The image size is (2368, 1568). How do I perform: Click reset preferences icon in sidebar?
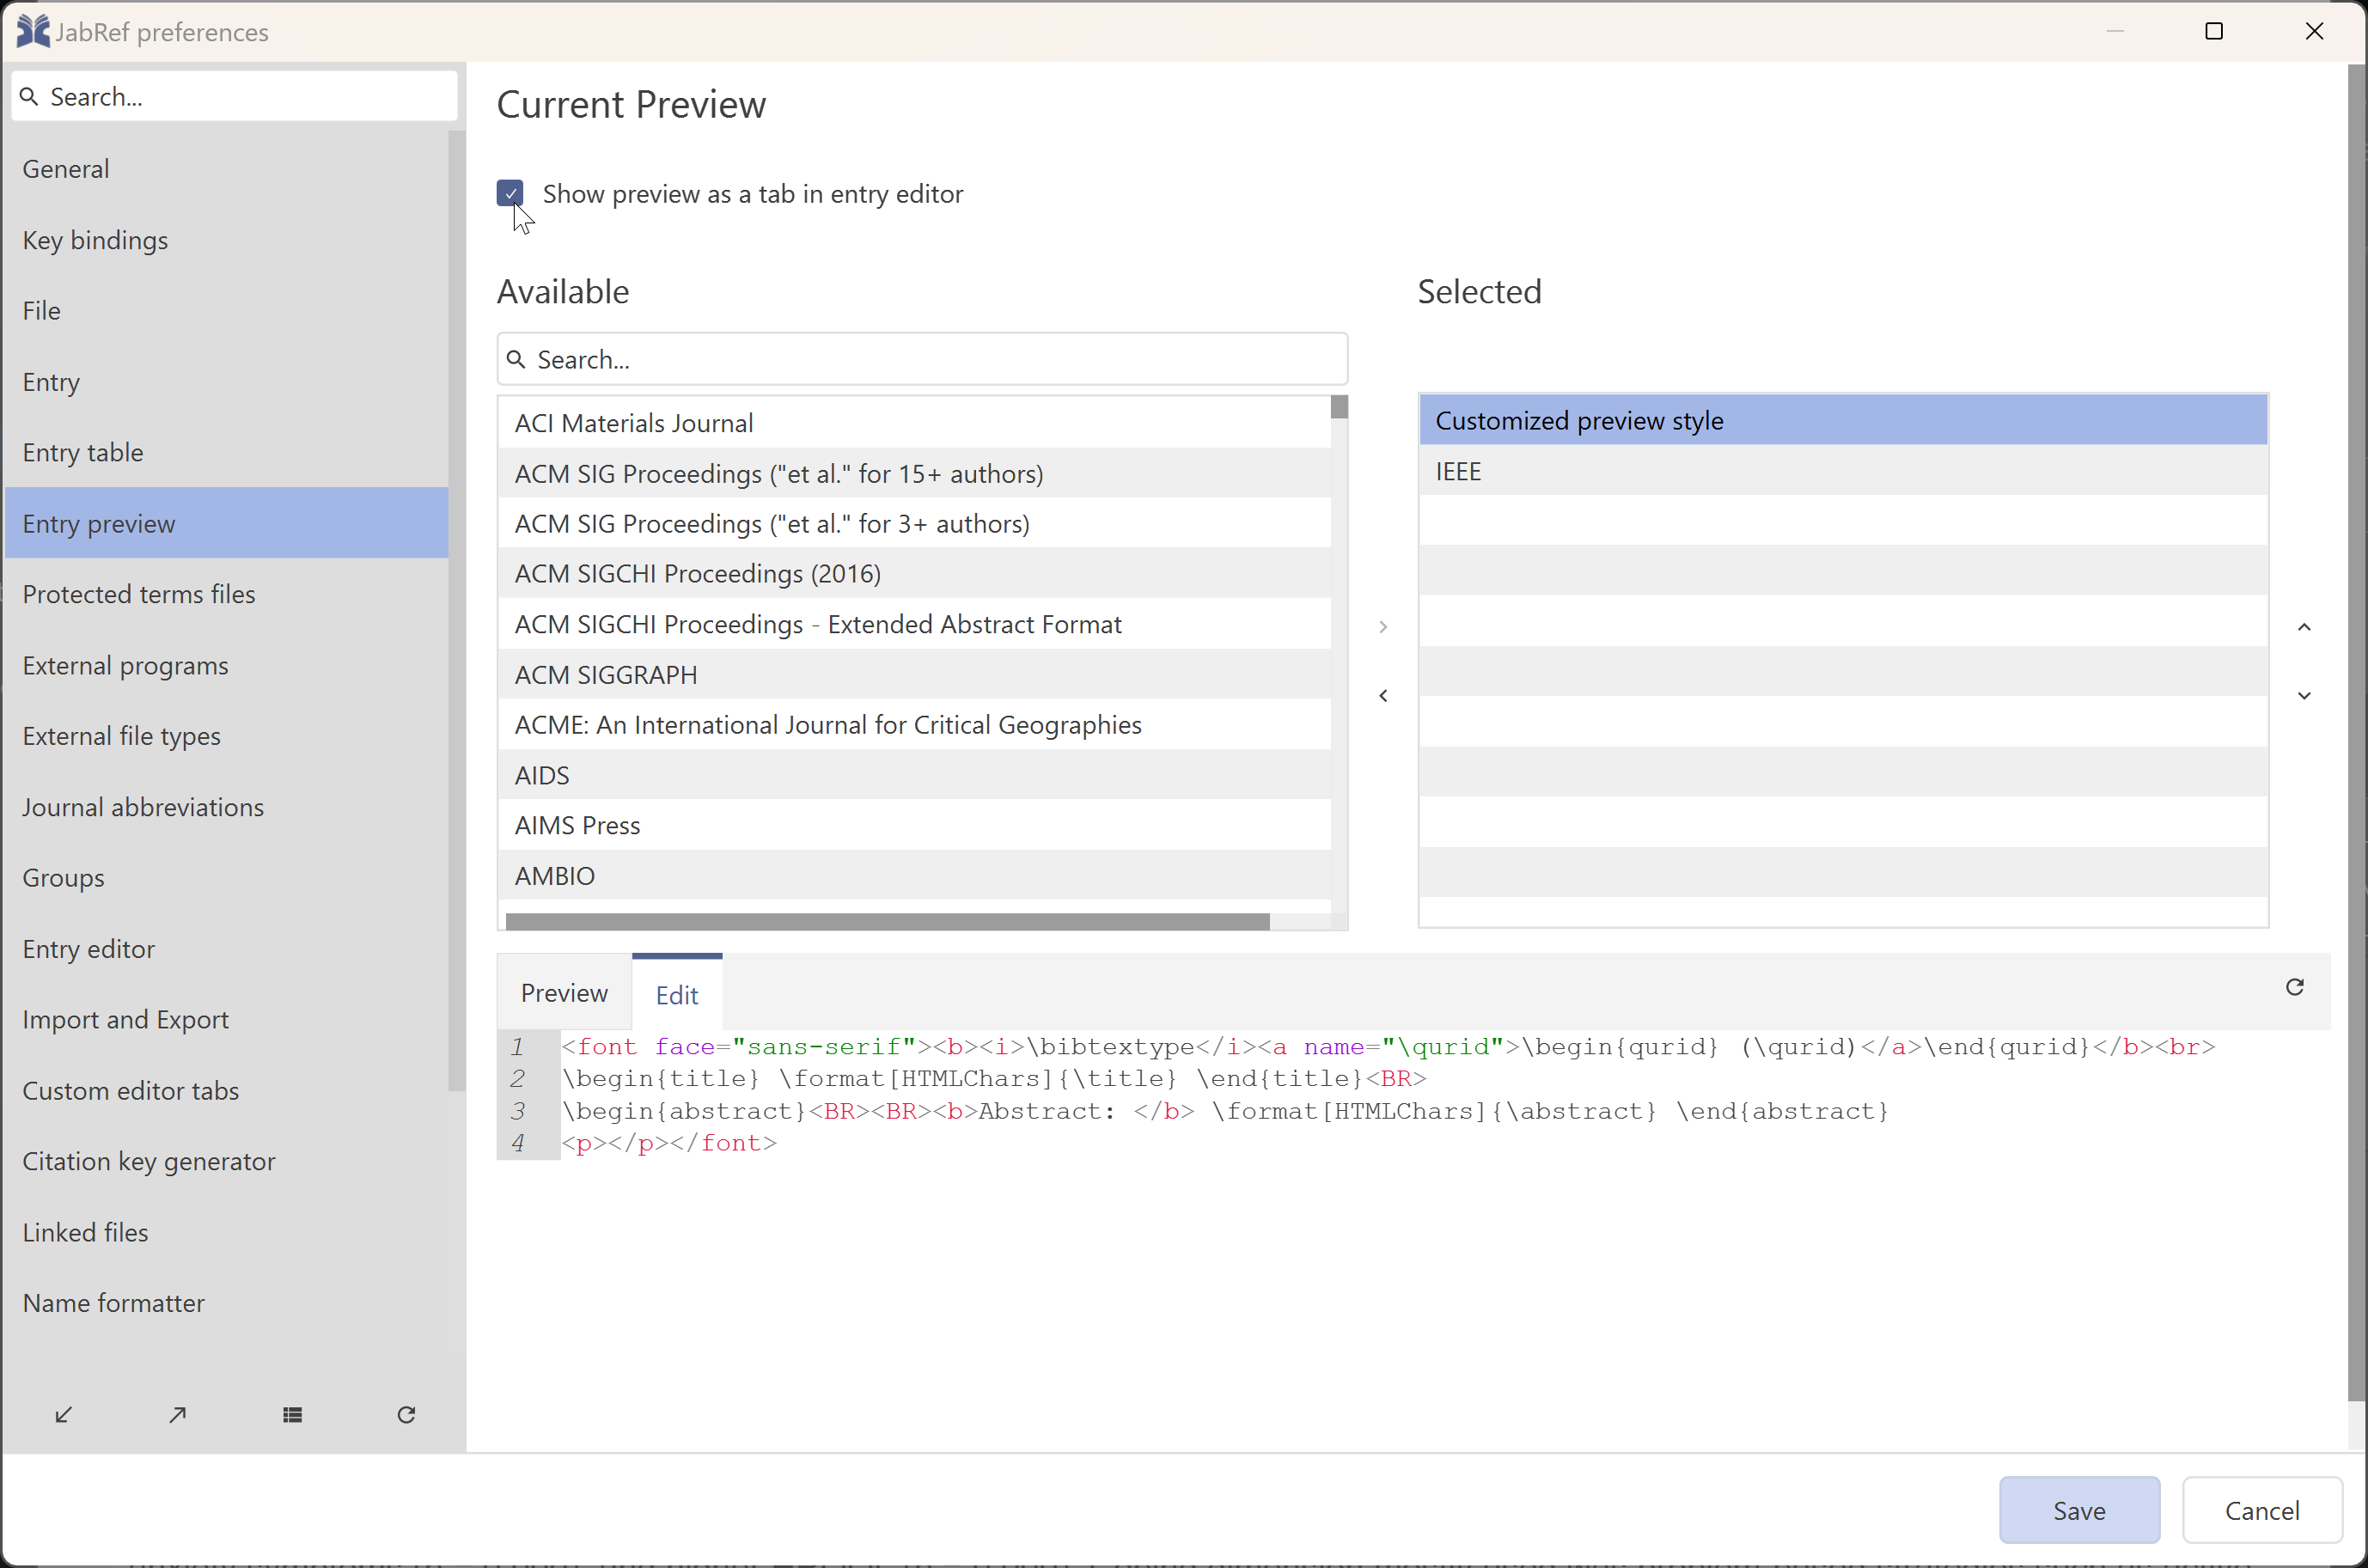click(406, 1415)
